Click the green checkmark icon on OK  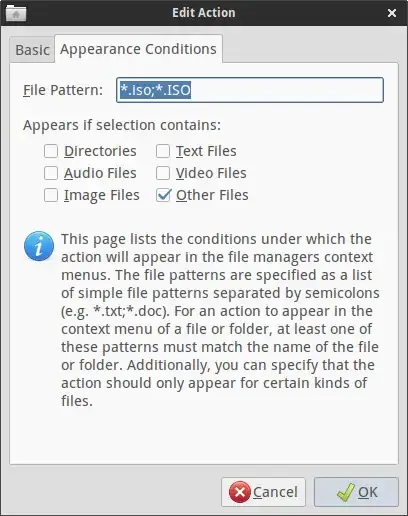(x=346, y=492)
